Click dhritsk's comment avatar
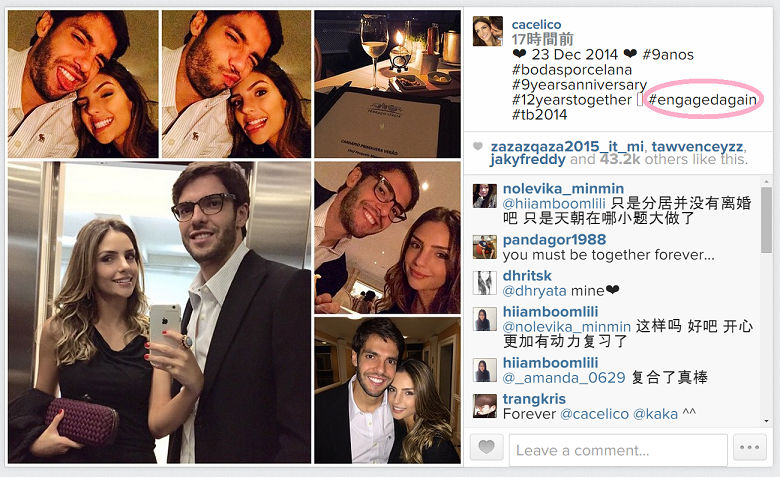780x477 pixels. coord(485,283)
